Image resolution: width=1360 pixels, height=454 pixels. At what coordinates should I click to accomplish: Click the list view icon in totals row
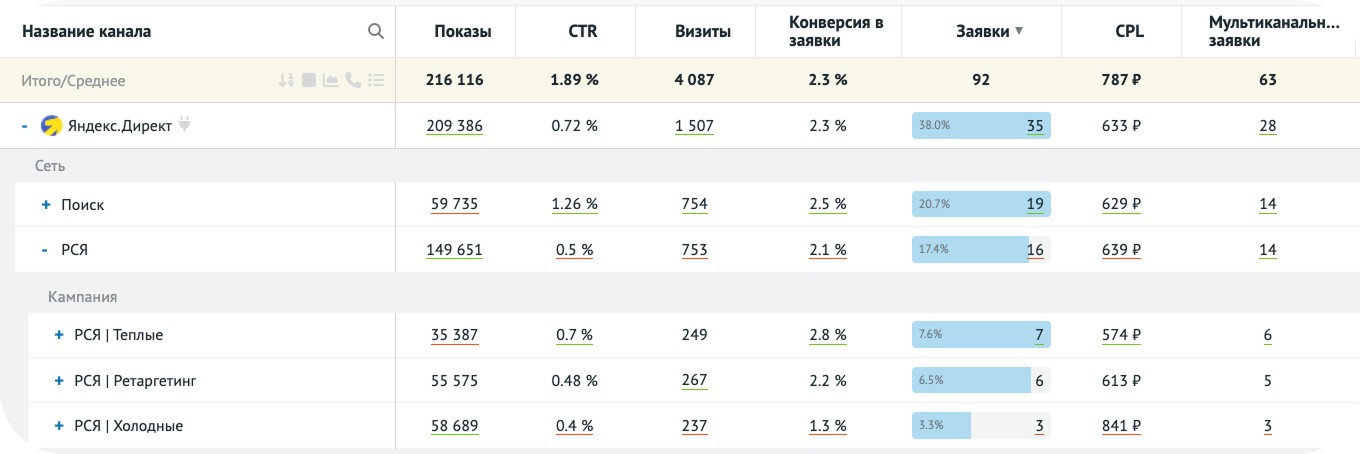point(376,81)
